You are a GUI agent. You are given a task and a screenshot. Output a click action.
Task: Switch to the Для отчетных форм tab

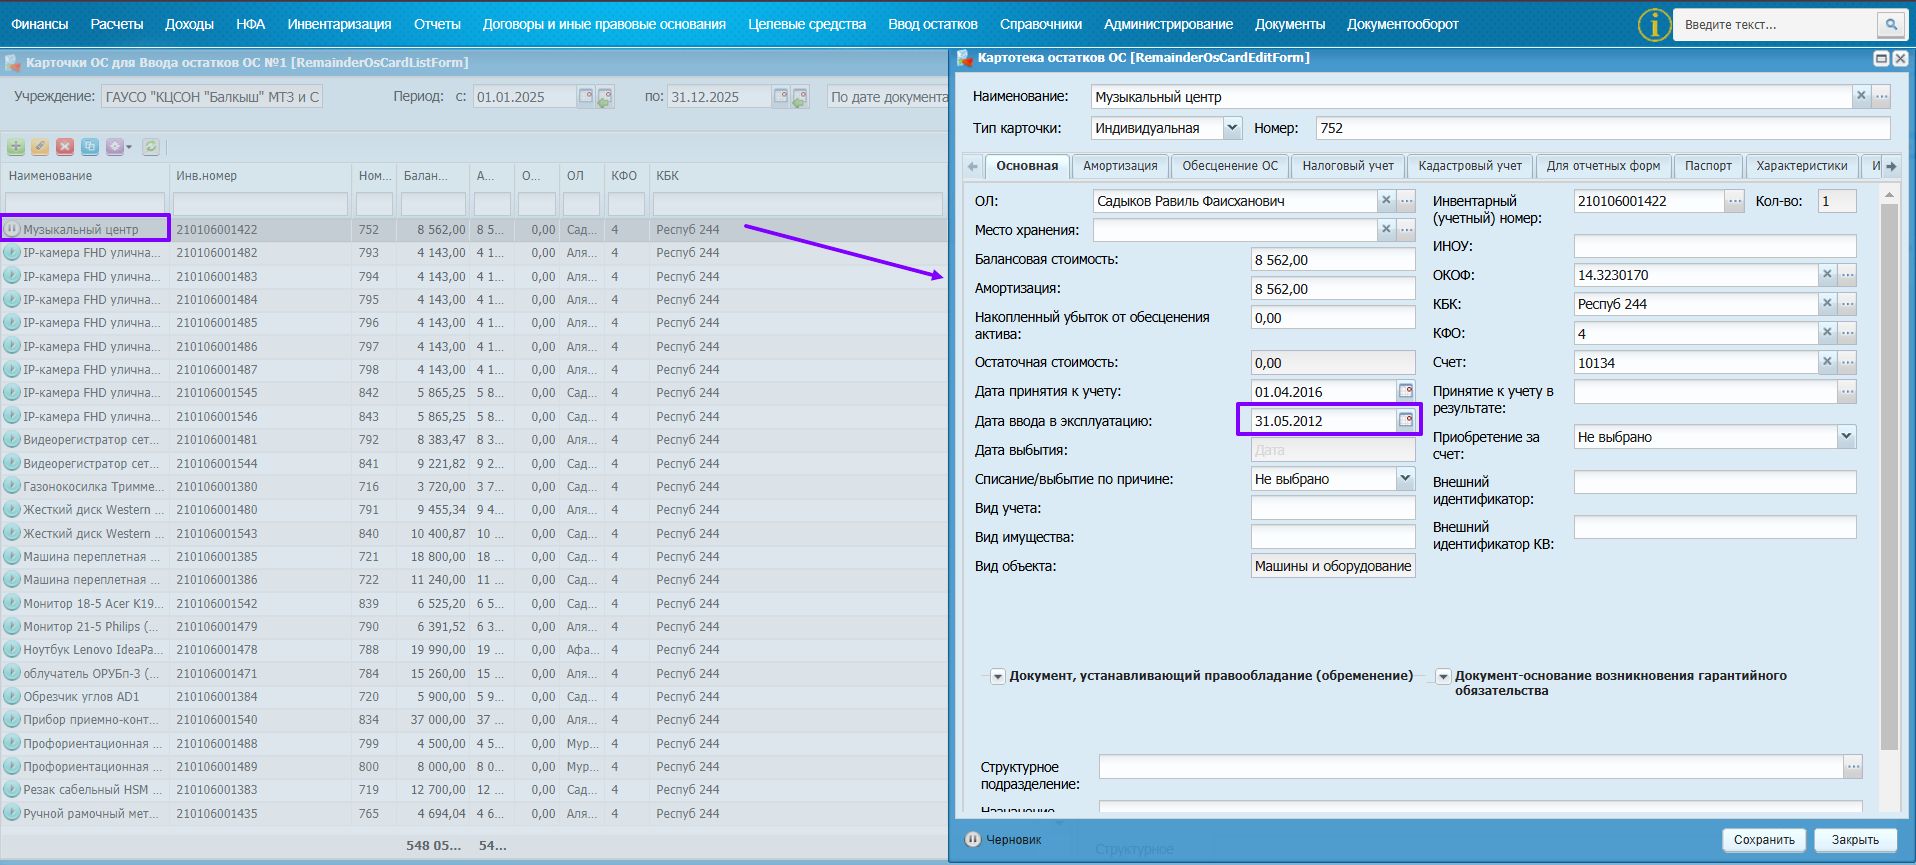(x=1603, y=166)
